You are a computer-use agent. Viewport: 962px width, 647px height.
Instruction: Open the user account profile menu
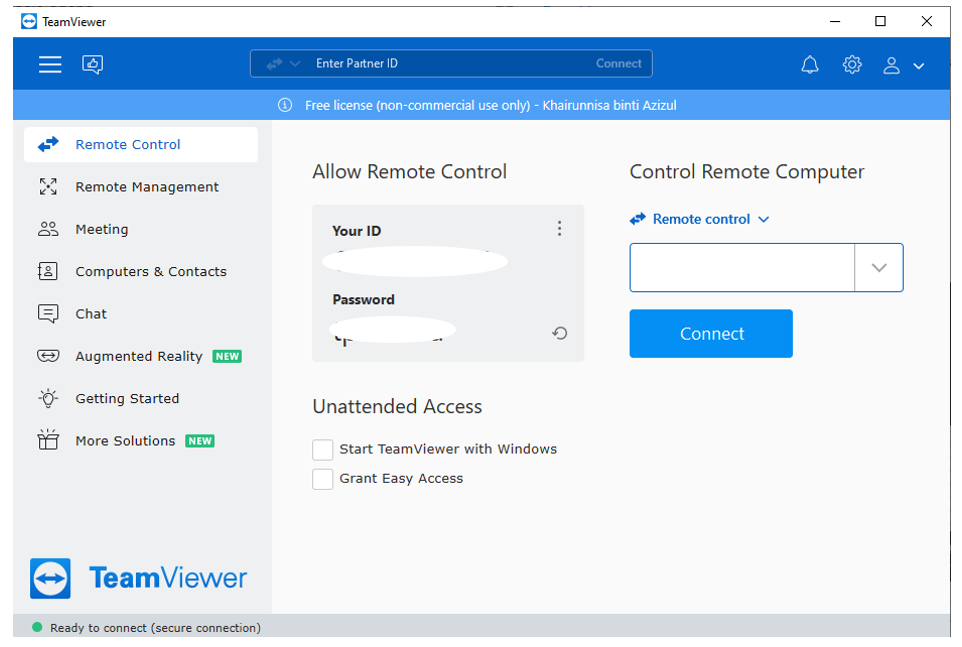click(891, 65)
